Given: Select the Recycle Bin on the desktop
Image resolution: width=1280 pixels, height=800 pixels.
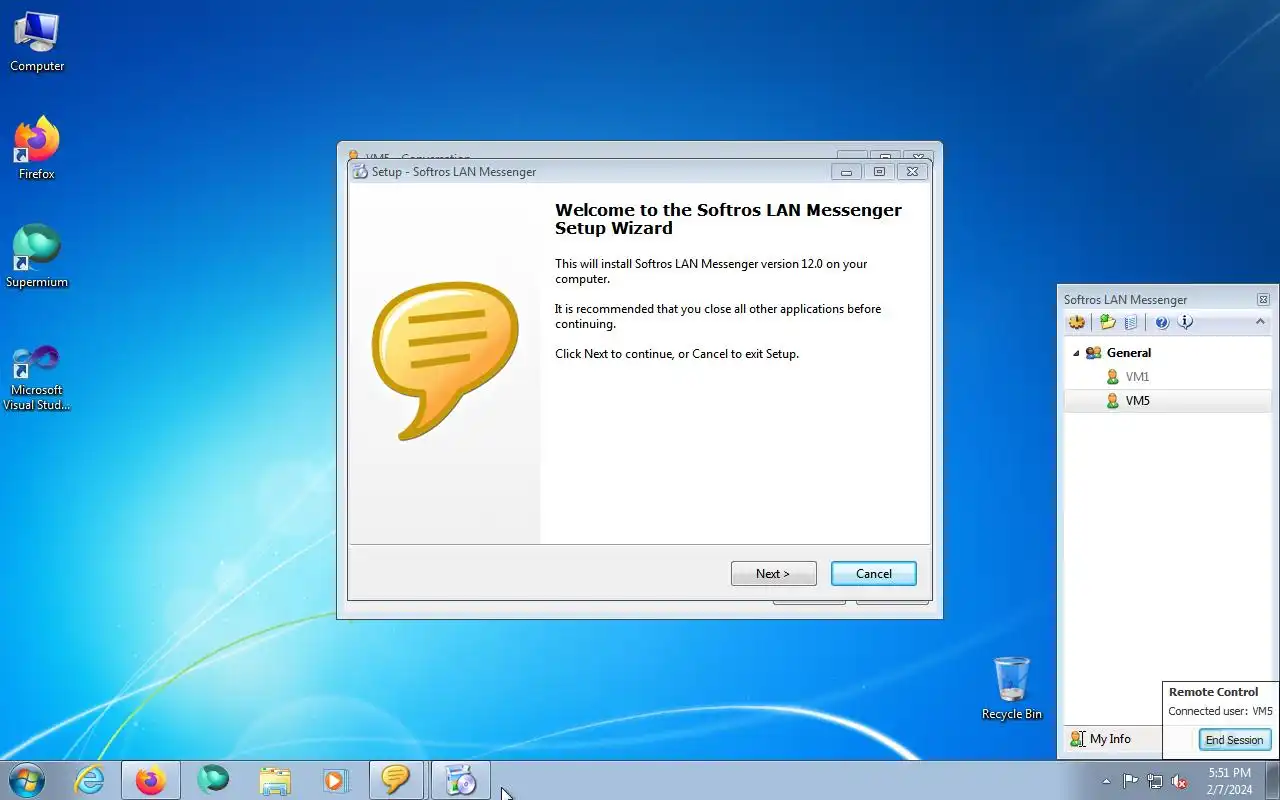Looking at the screenshot, I should [x=1012, y=689].
